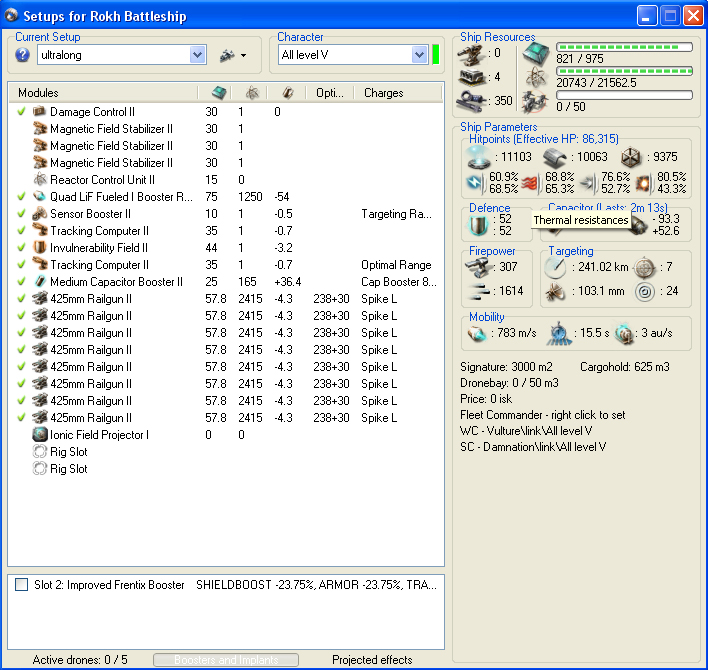Viewport: 708px width, 670px height.
Task: Click the turret hardpoints icon in Ship Resources
Action: click(x=471, y=54)
